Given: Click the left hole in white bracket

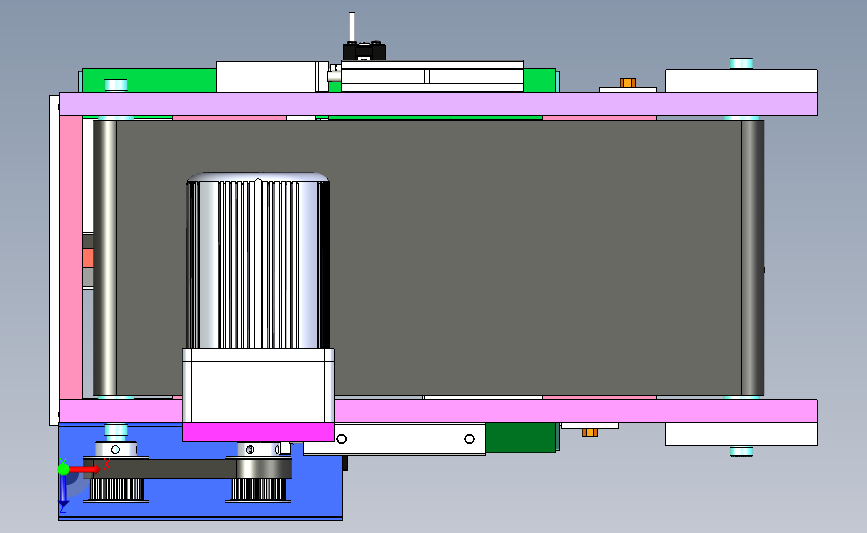Looking at the screenshot, I should click(x=342, y=439).
